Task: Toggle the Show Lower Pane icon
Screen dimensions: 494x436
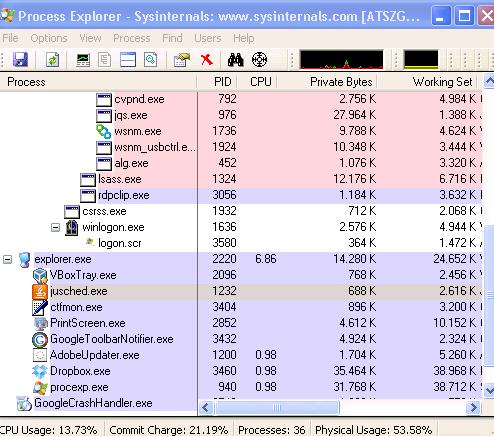Action: click(128, 60)
